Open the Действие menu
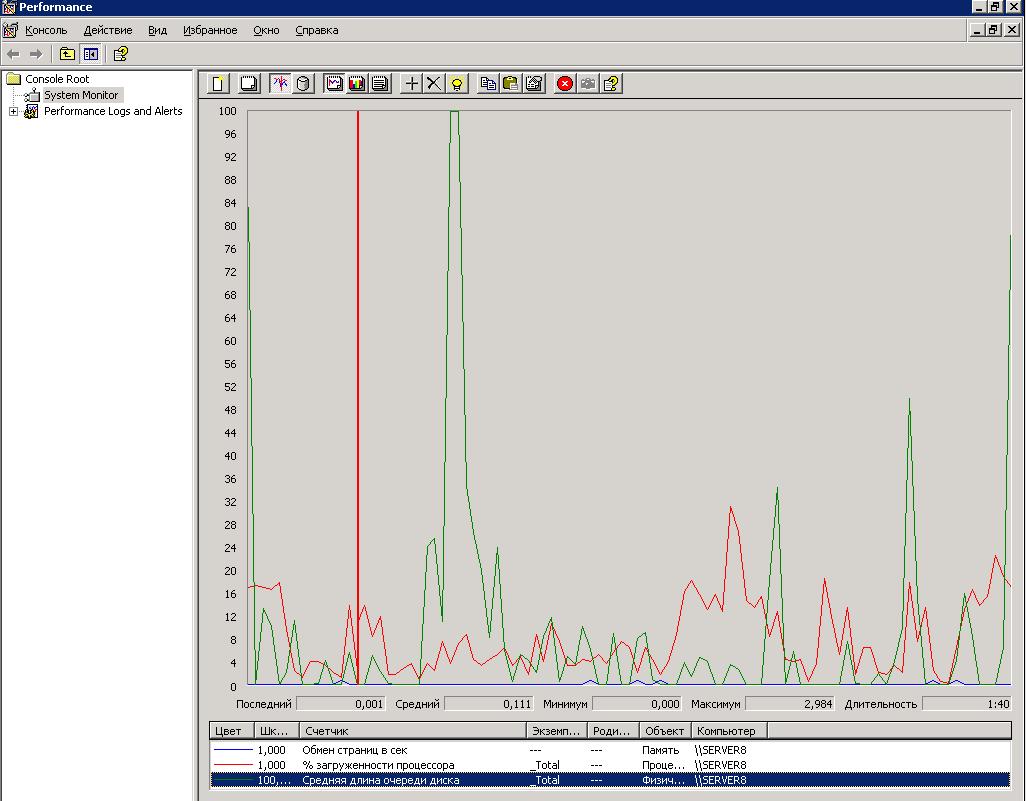 108,30
